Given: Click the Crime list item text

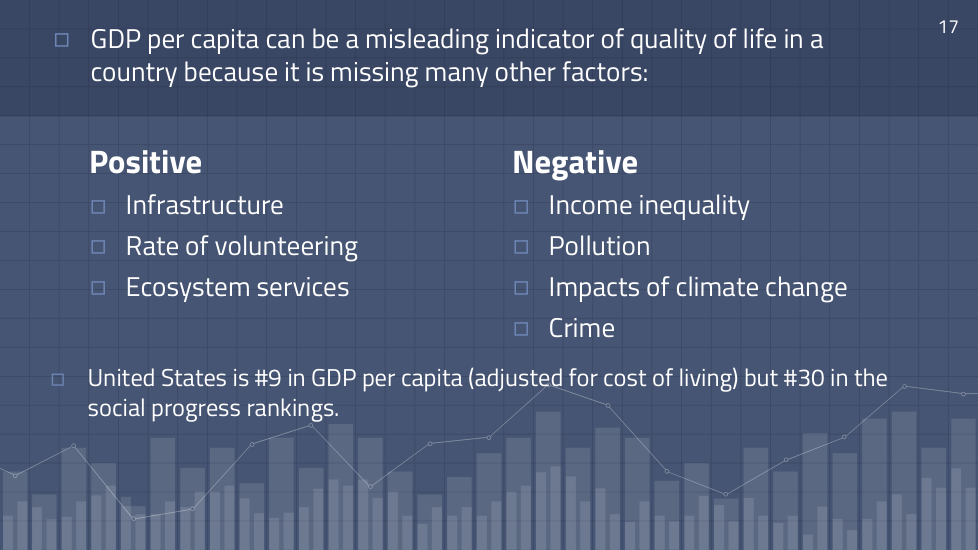Looking at the screenshot, I should 581,328.
